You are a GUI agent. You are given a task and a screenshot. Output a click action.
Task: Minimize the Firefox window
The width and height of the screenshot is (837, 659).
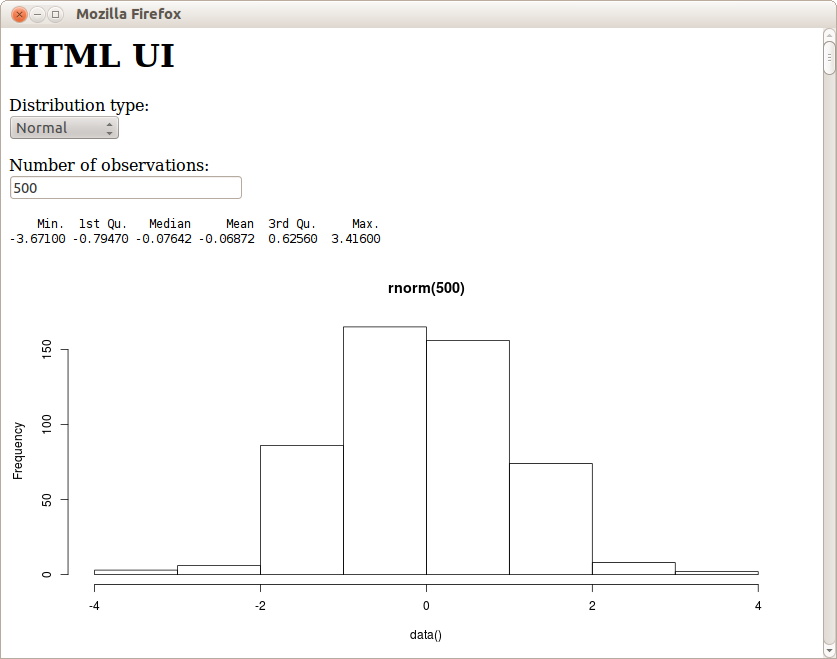[x=37, y=15]
